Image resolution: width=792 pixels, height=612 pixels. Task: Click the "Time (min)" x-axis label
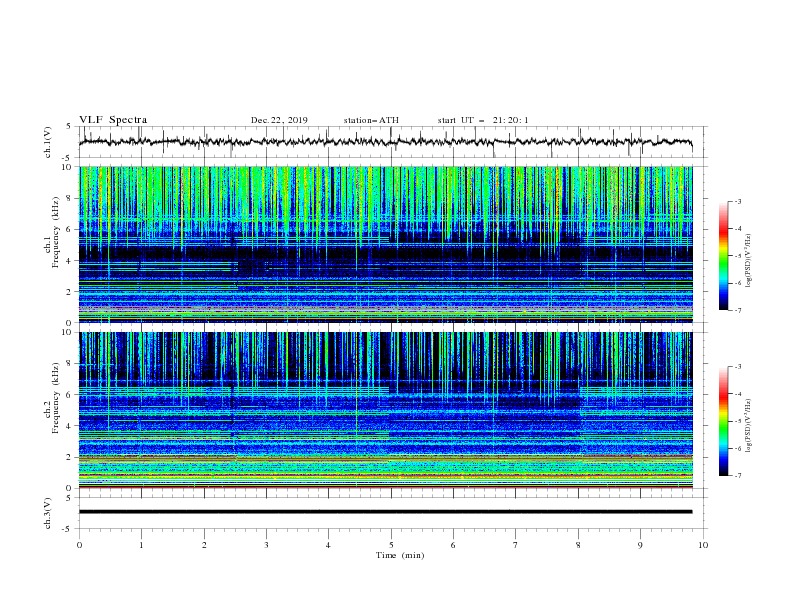click(400, 555)
